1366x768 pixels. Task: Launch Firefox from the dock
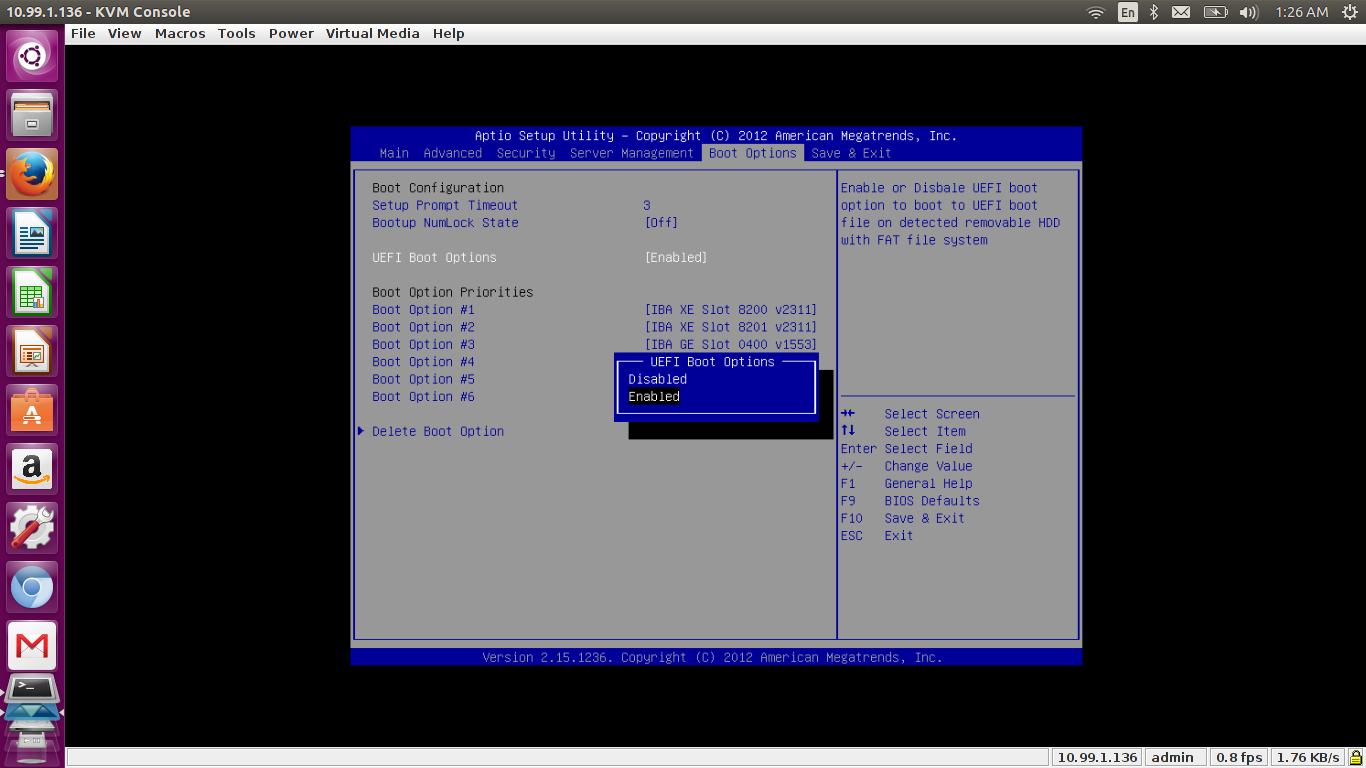coord(32,174)
